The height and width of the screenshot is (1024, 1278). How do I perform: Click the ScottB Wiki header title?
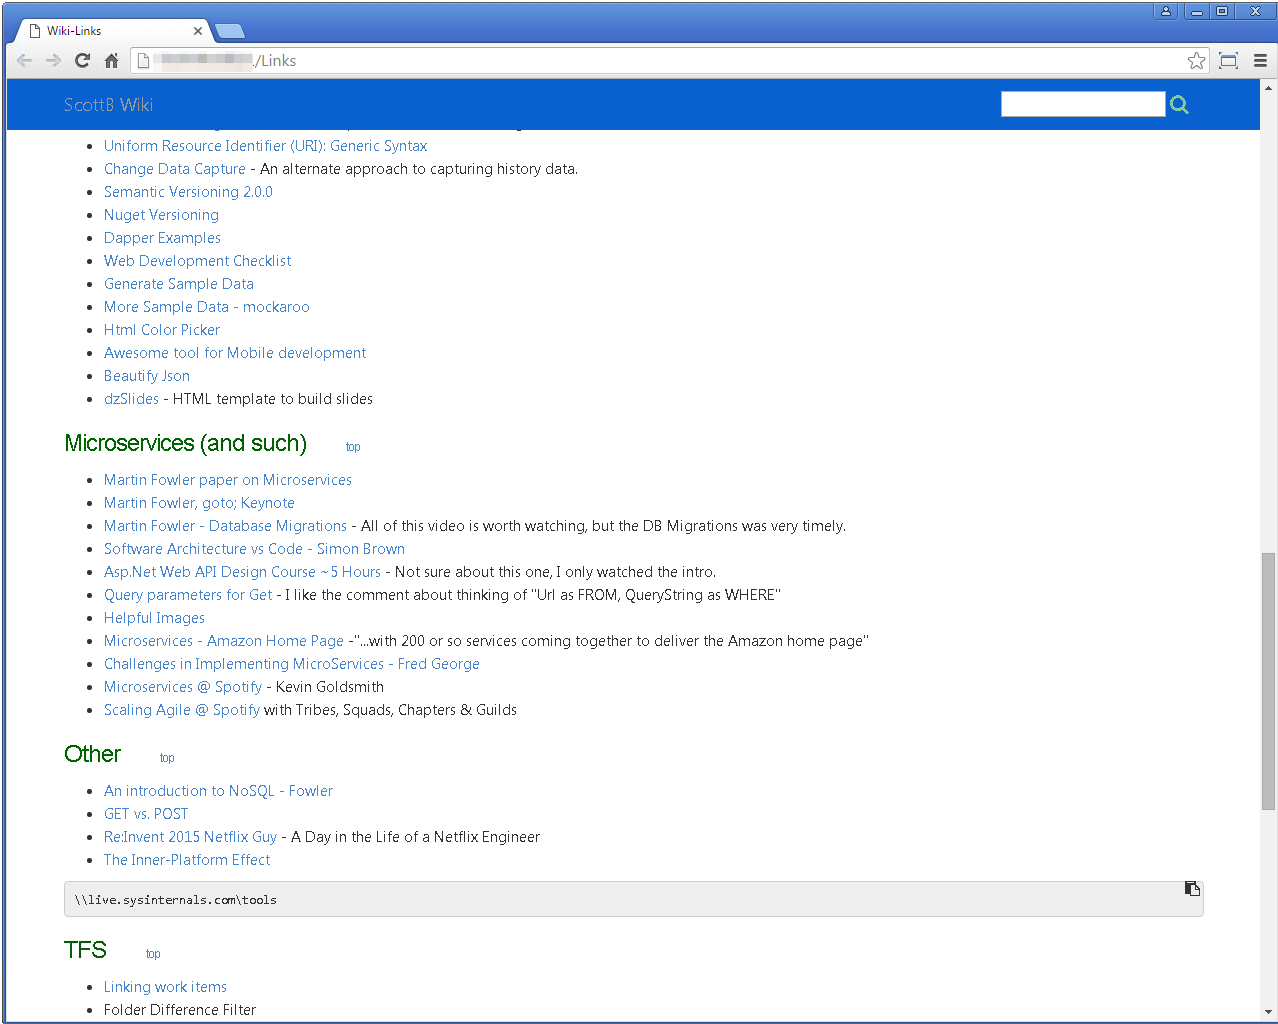pos(108,105)
